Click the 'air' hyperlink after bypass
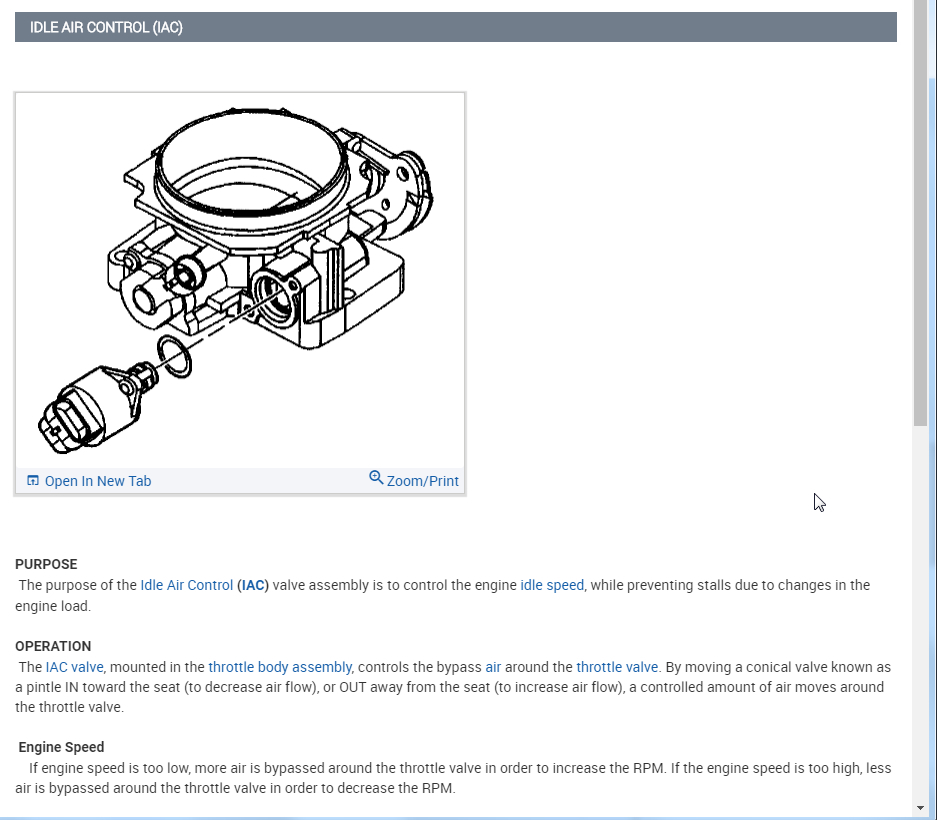937x820 pixels. [493, 667]
